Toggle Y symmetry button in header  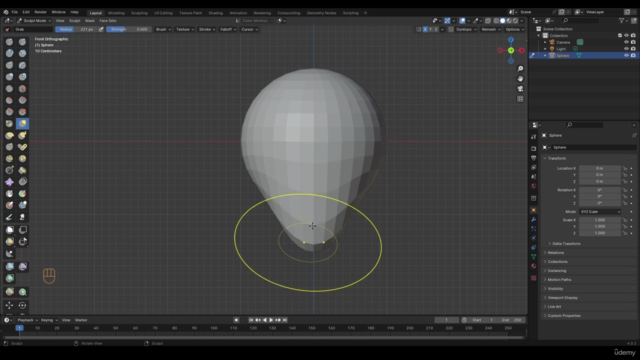tap(431, 29)
